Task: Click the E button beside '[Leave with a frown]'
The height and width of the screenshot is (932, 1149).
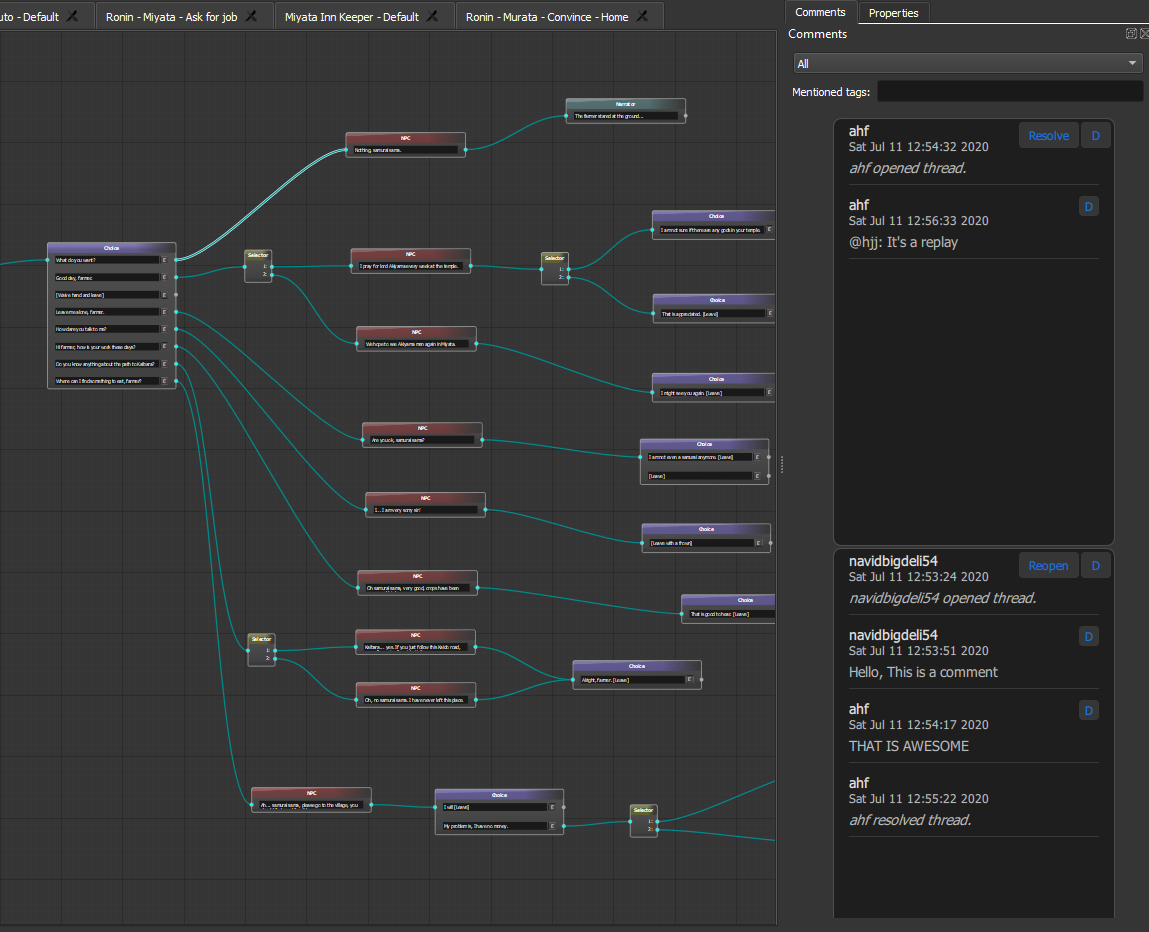Action: pyautogui.click(x=758, y=543)
